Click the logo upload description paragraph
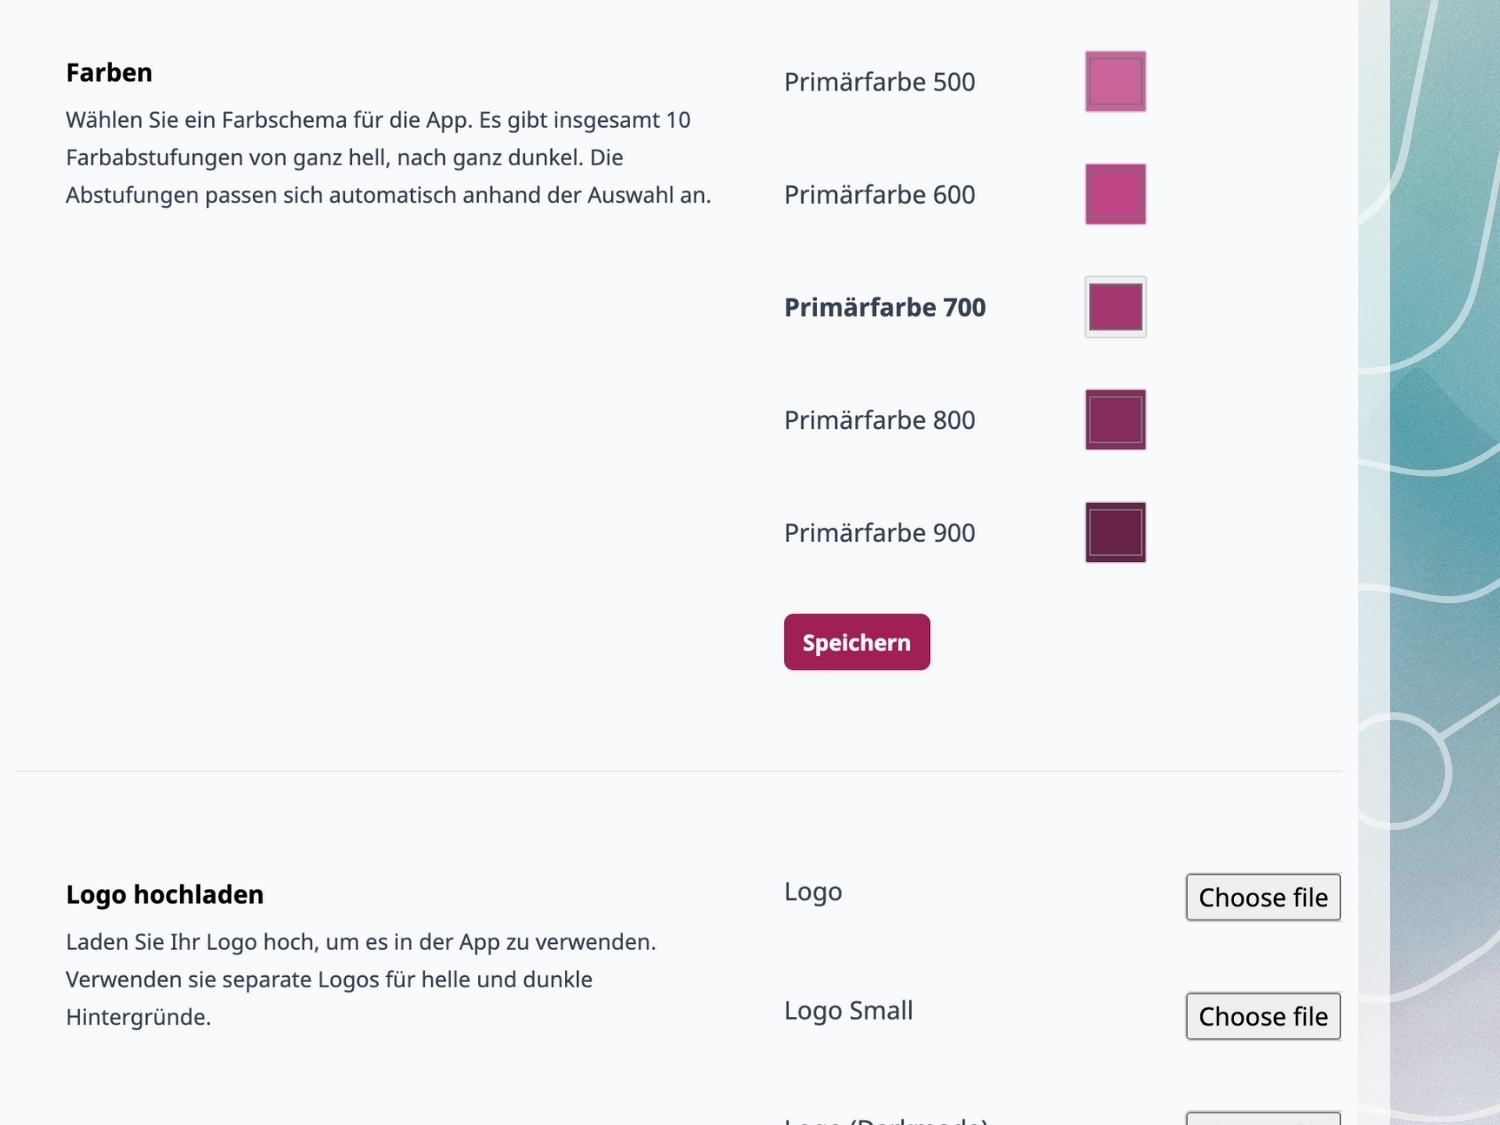The image size is (1500, 1125). point(360,979)
